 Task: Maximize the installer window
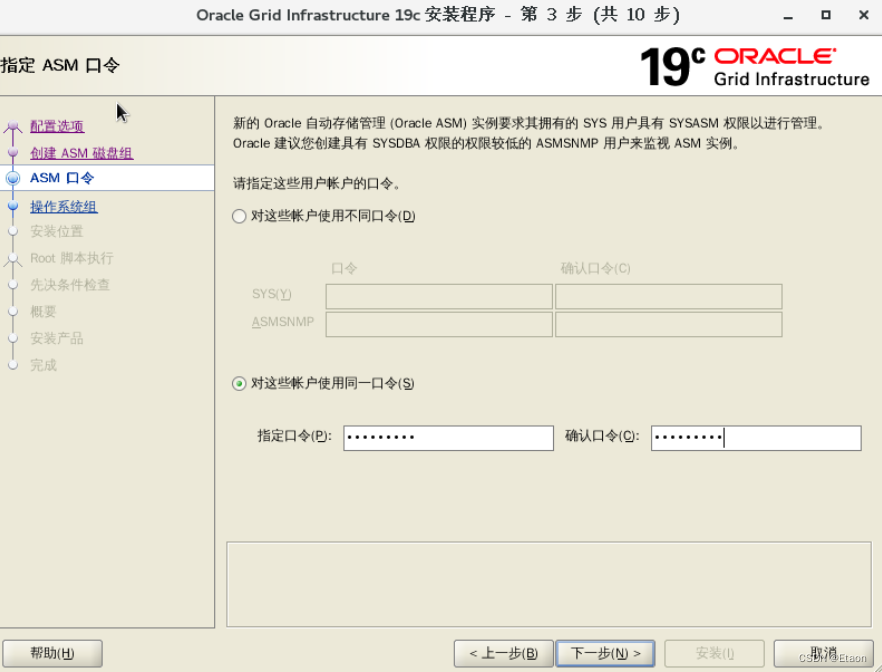click(826, 15)
